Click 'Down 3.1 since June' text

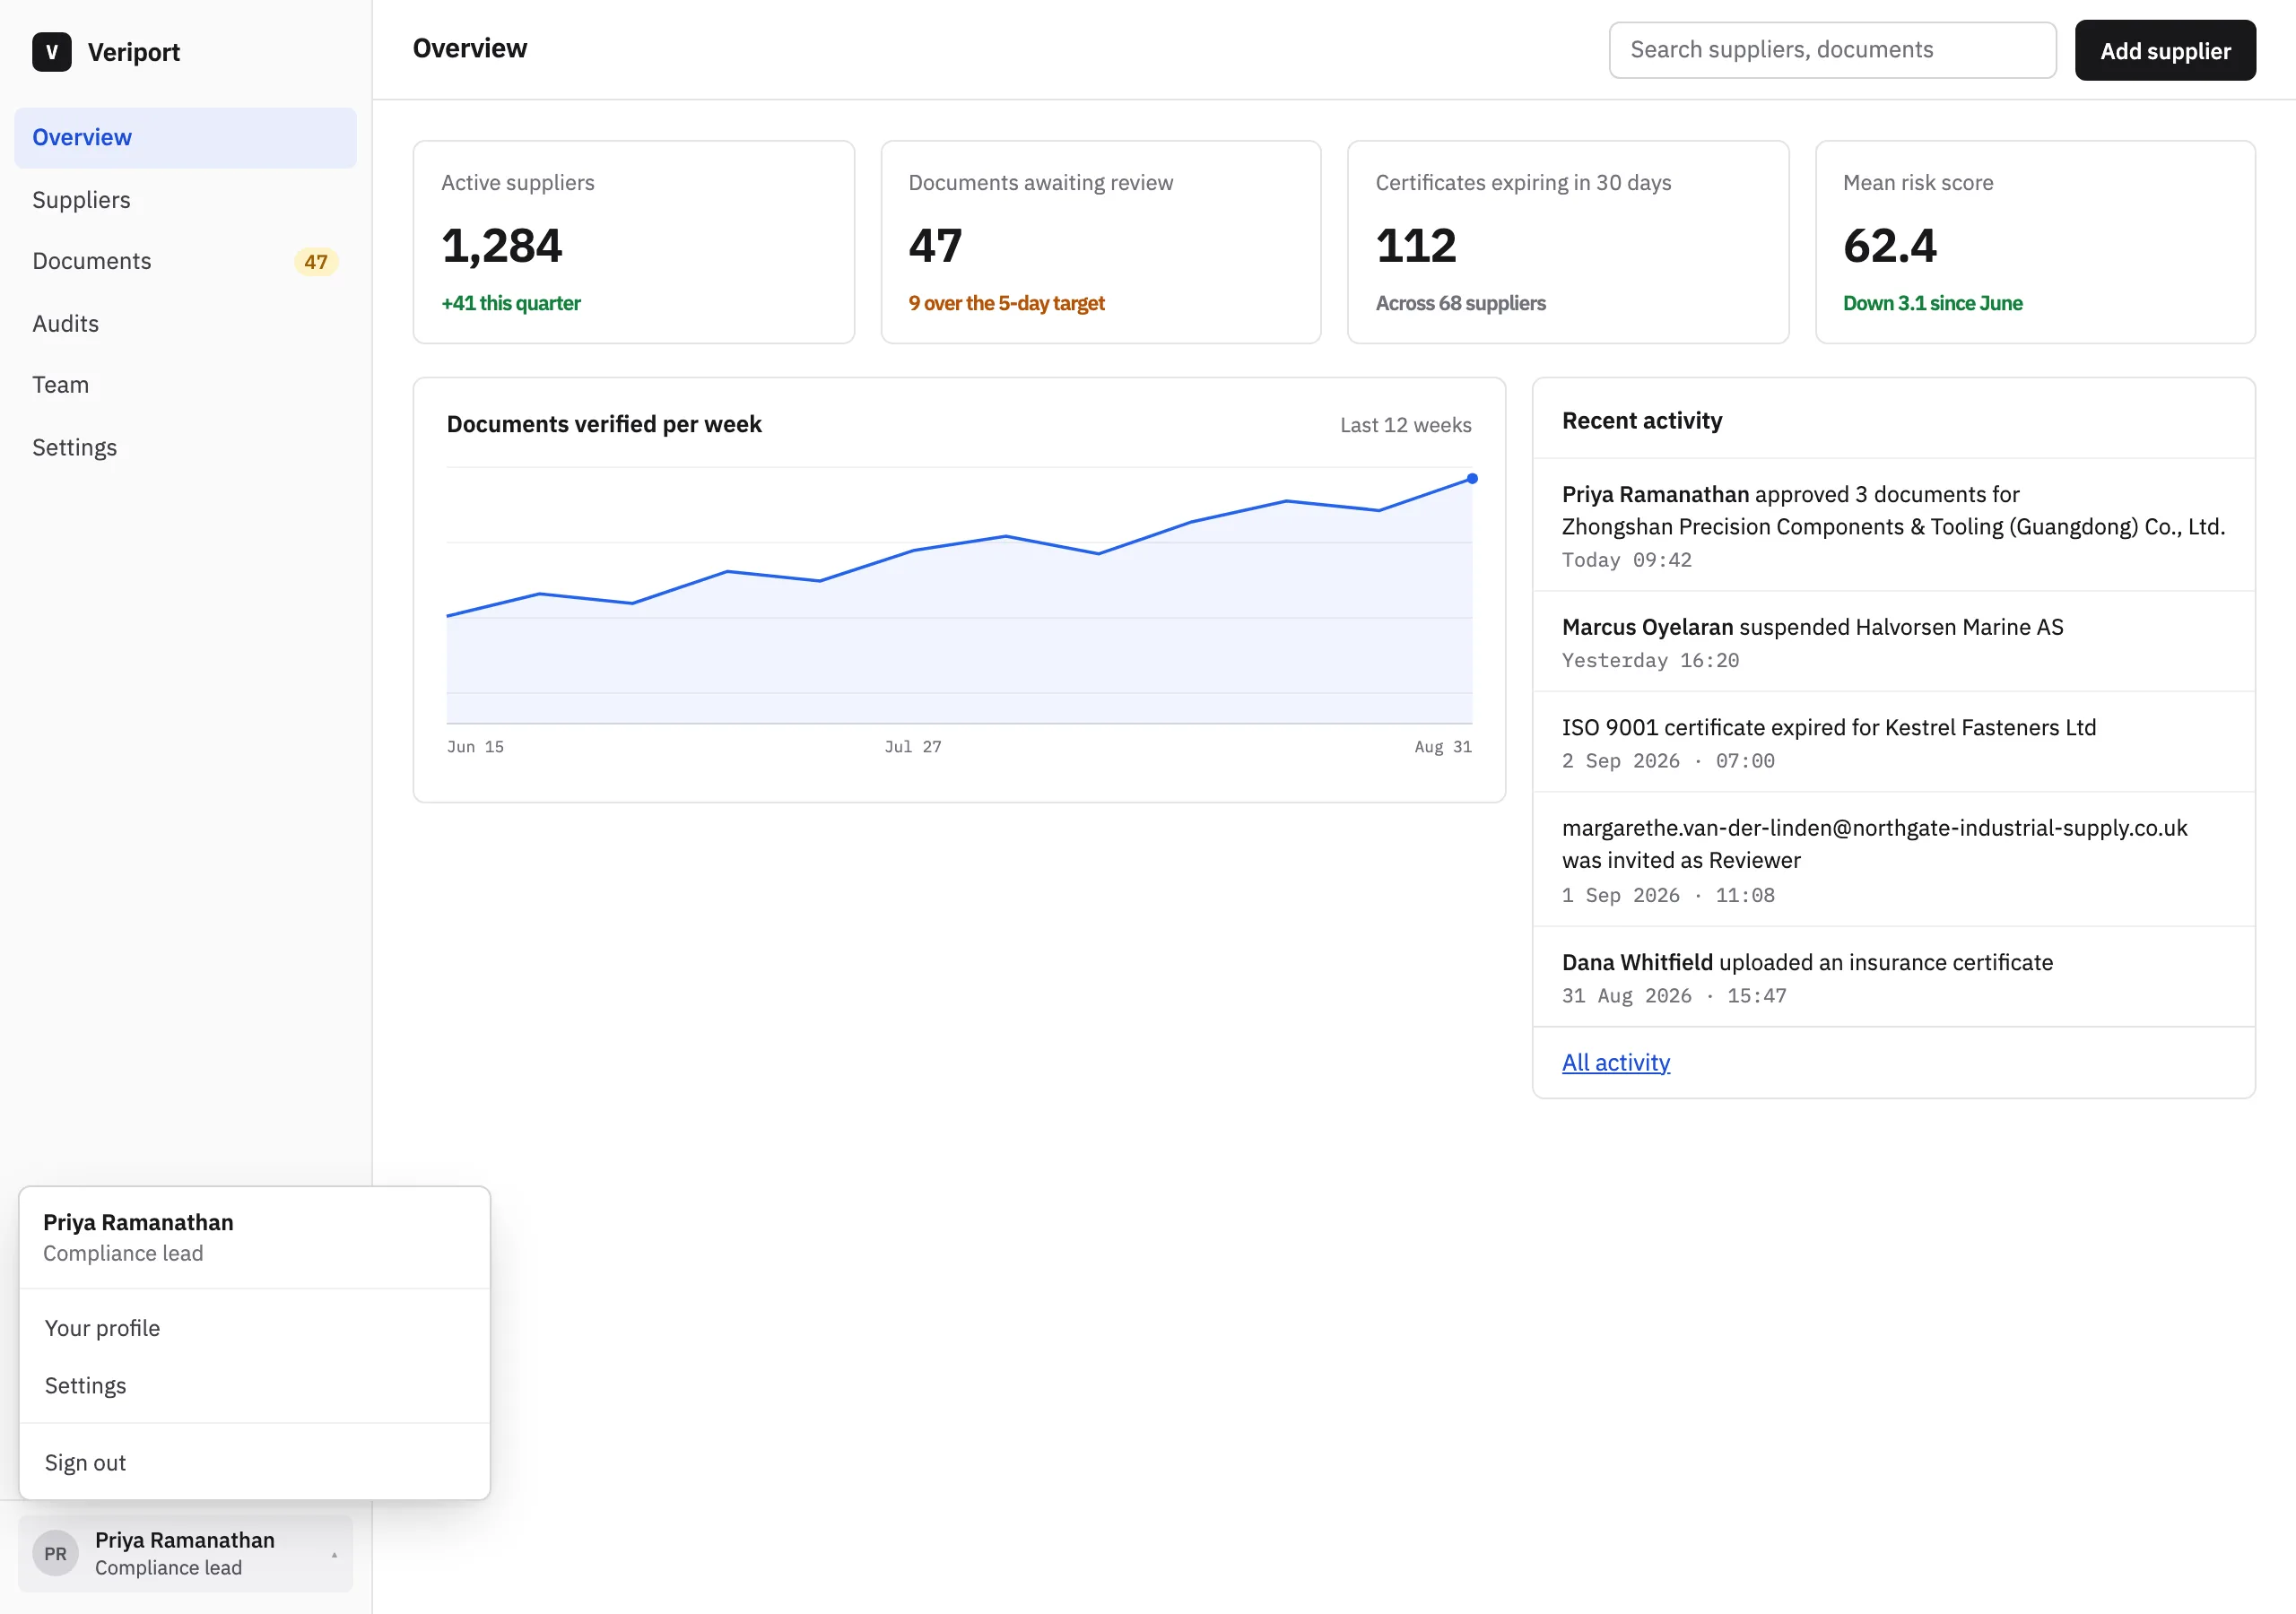(x=1932, y=303)
